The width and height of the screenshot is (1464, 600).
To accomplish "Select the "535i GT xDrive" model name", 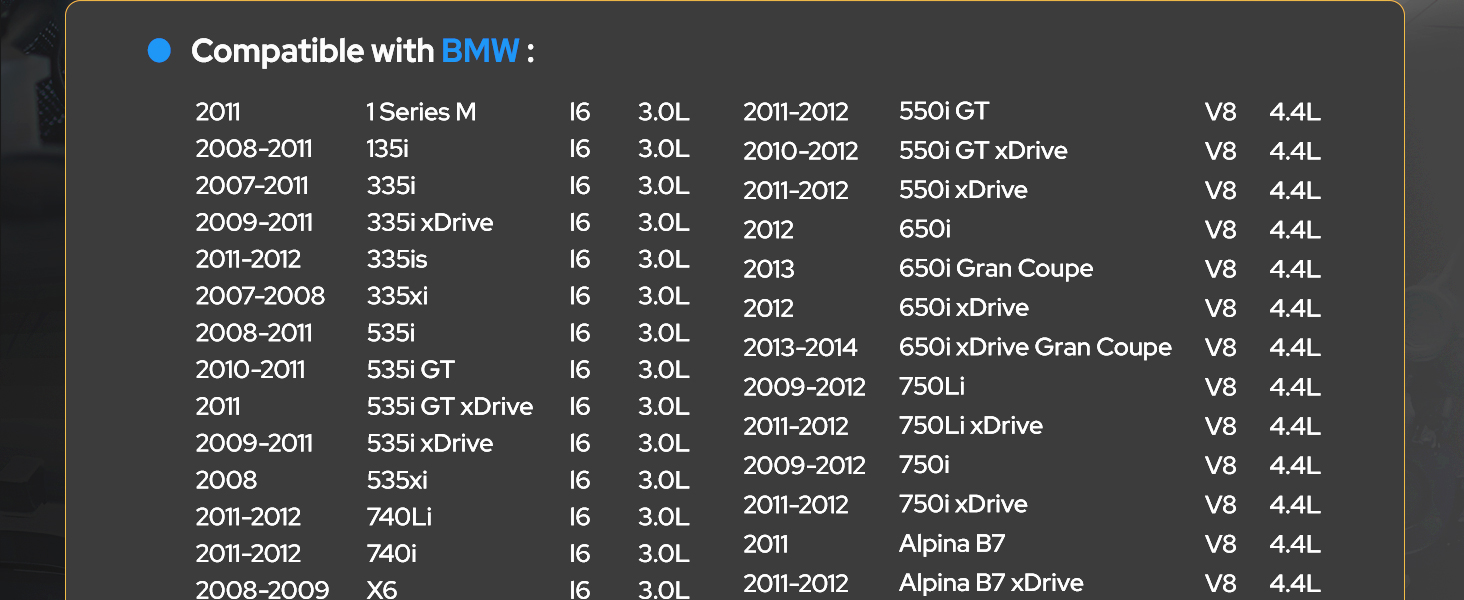I will point(450,406).
